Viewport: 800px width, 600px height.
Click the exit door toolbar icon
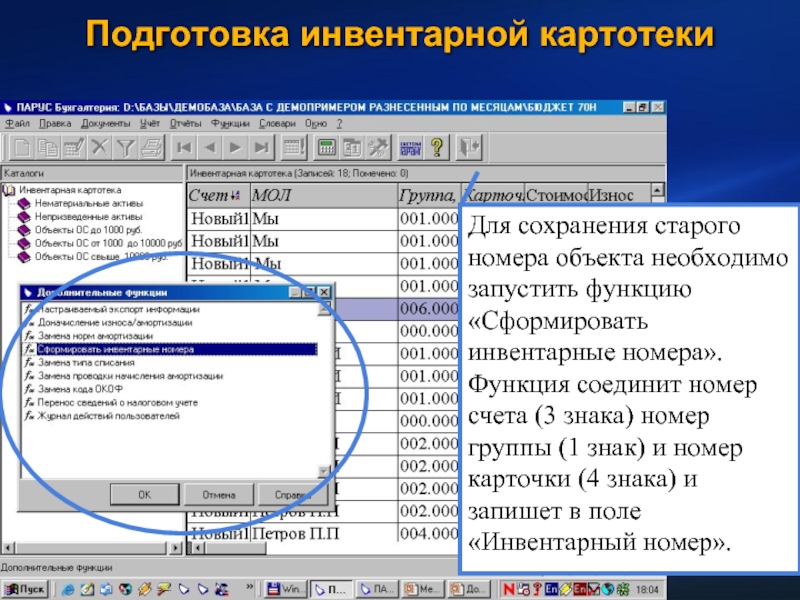[470, 148]
